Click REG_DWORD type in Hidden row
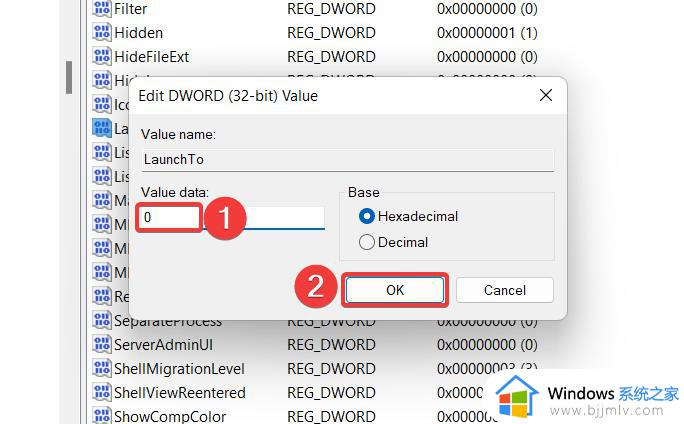684x424 pixels. (x=331, y=33)
